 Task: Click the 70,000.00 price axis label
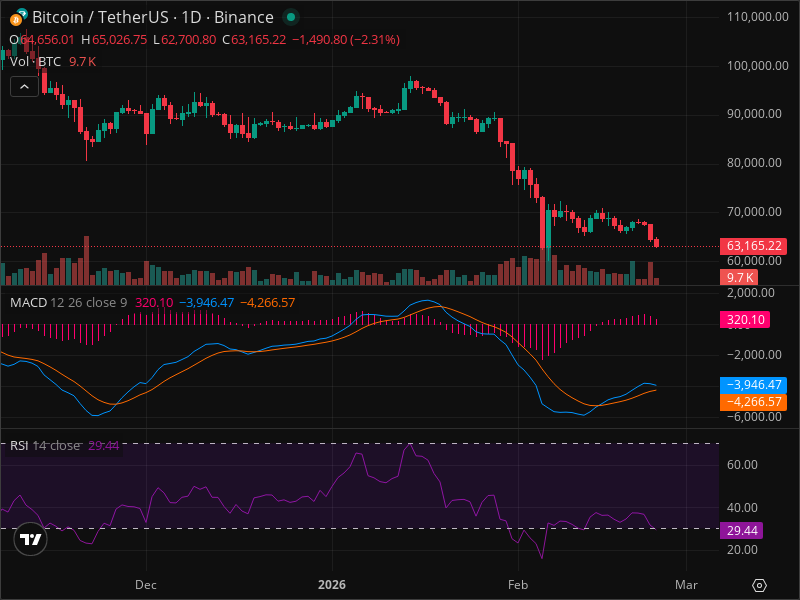click(754, 212)
